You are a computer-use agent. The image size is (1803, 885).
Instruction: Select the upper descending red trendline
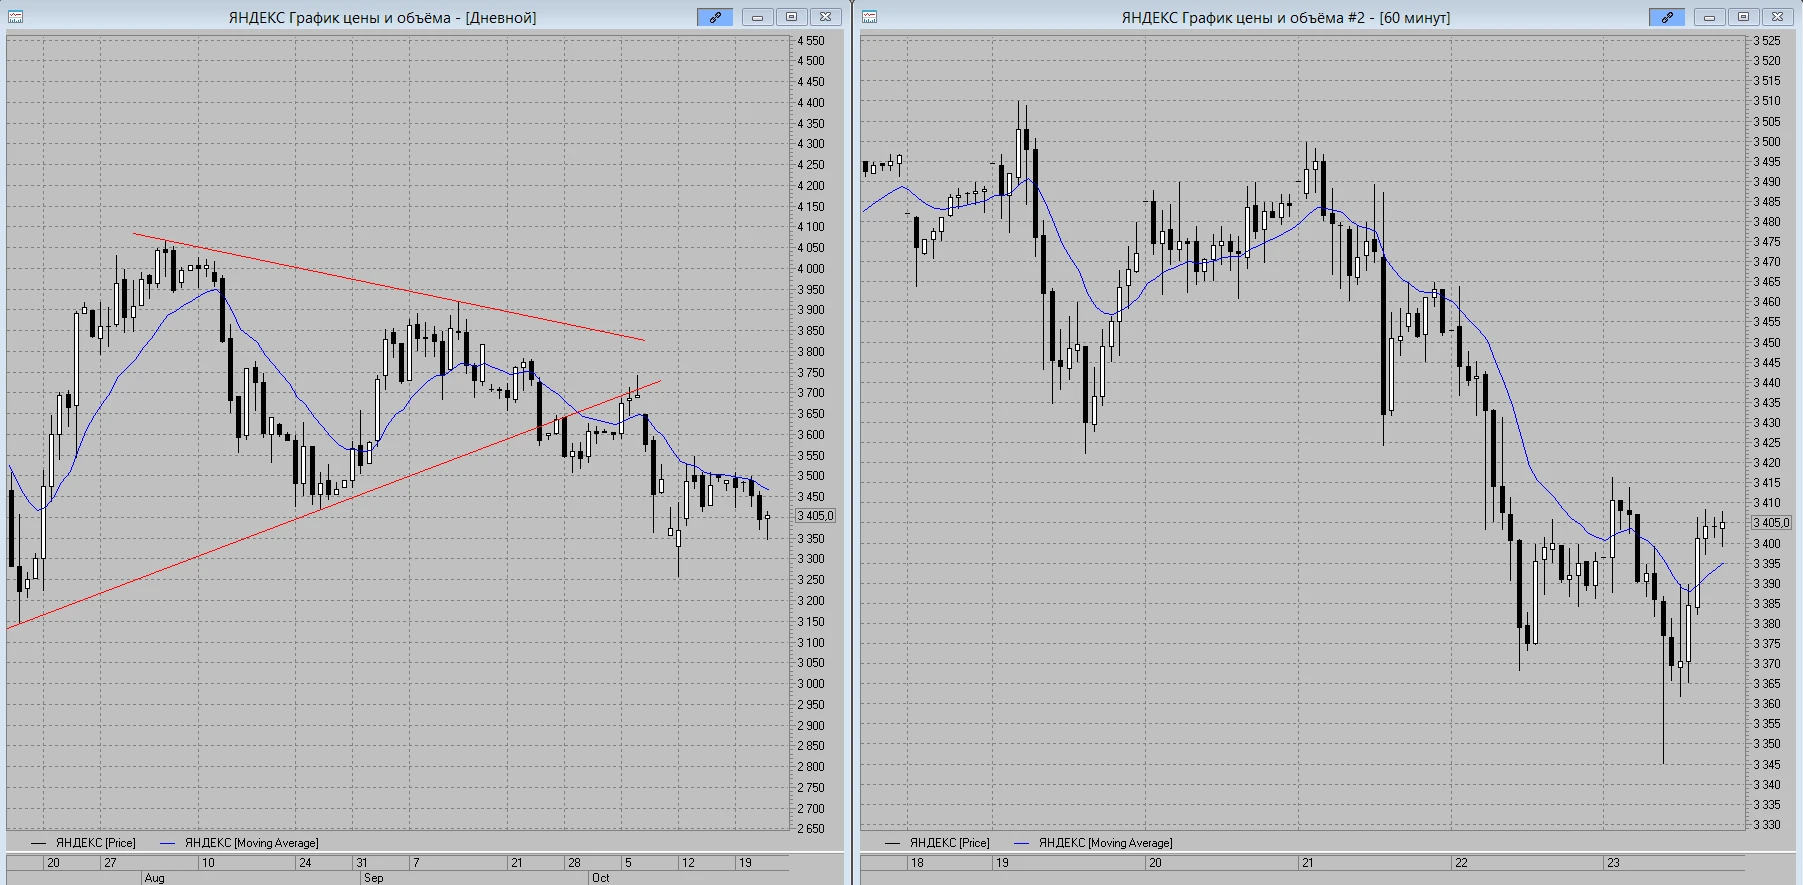(389, 287)
